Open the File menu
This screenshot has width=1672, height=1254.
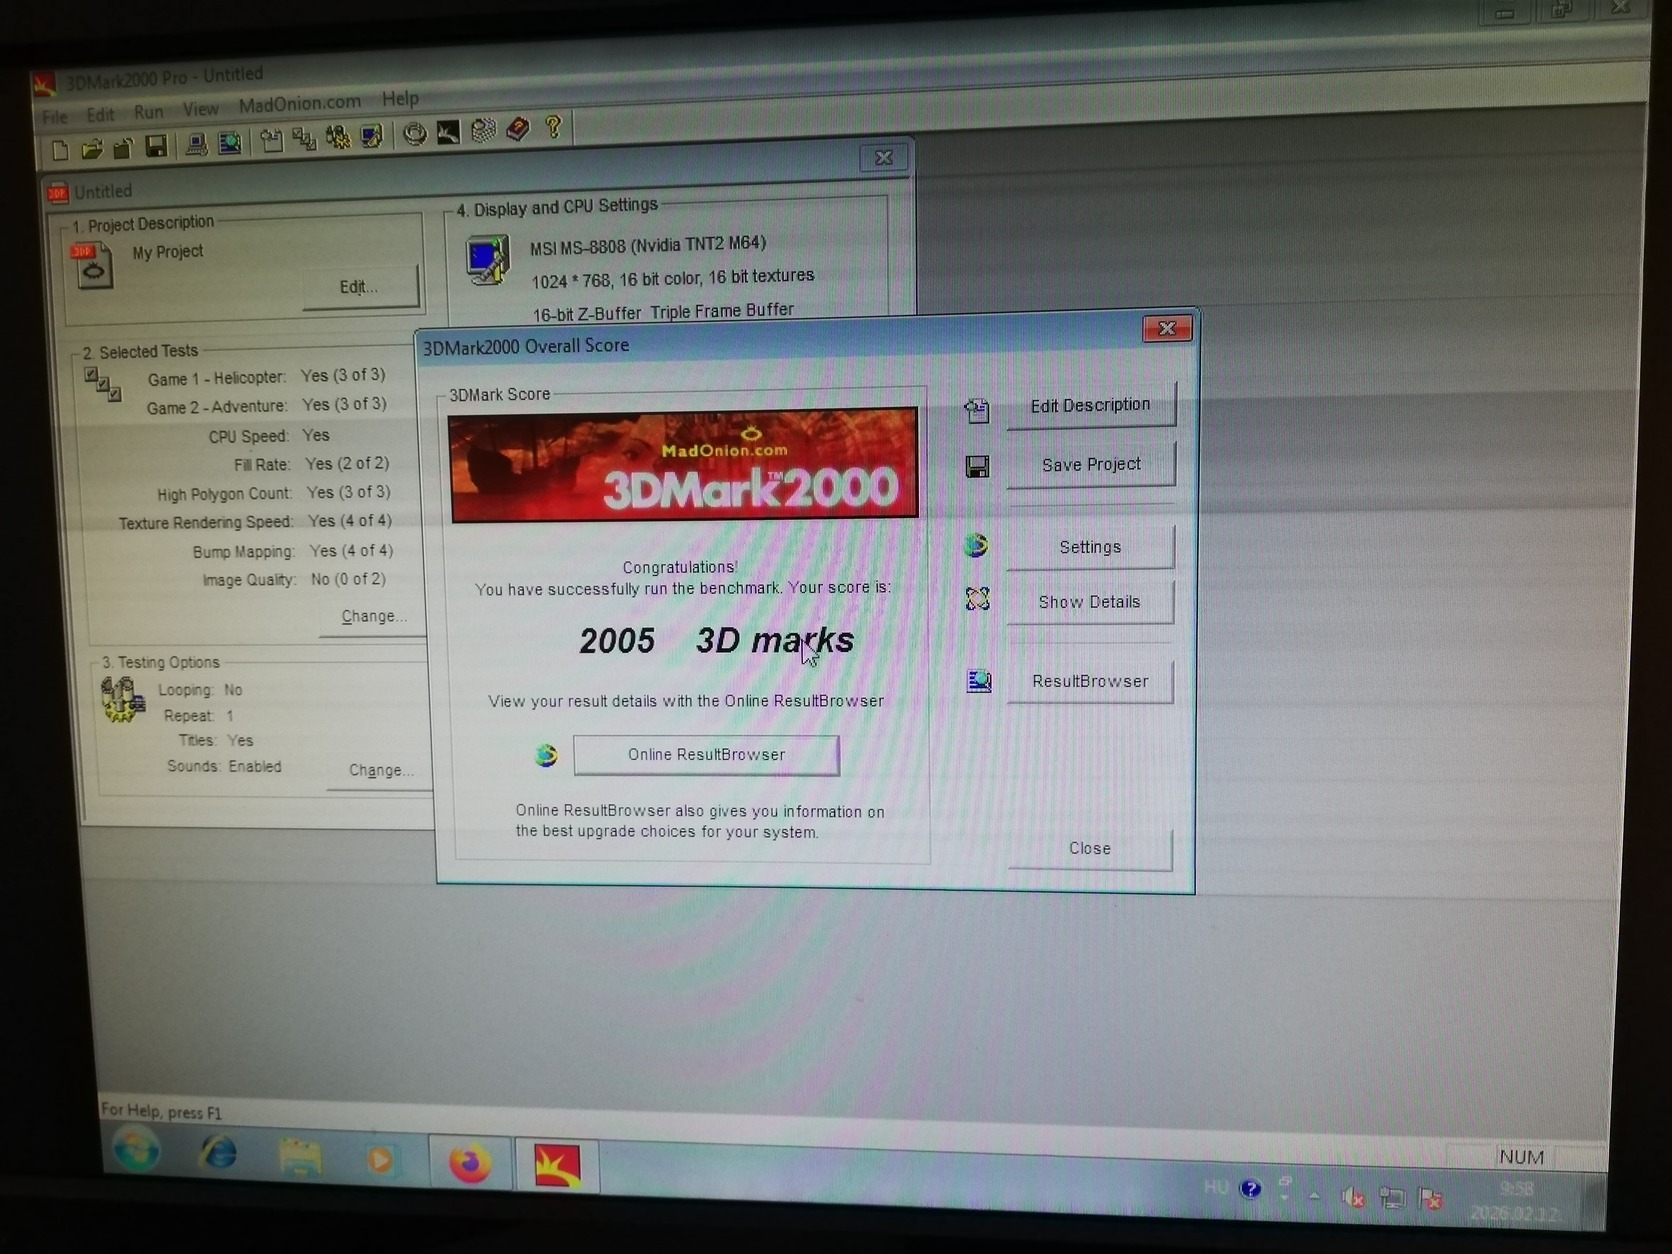pos(55,117)
